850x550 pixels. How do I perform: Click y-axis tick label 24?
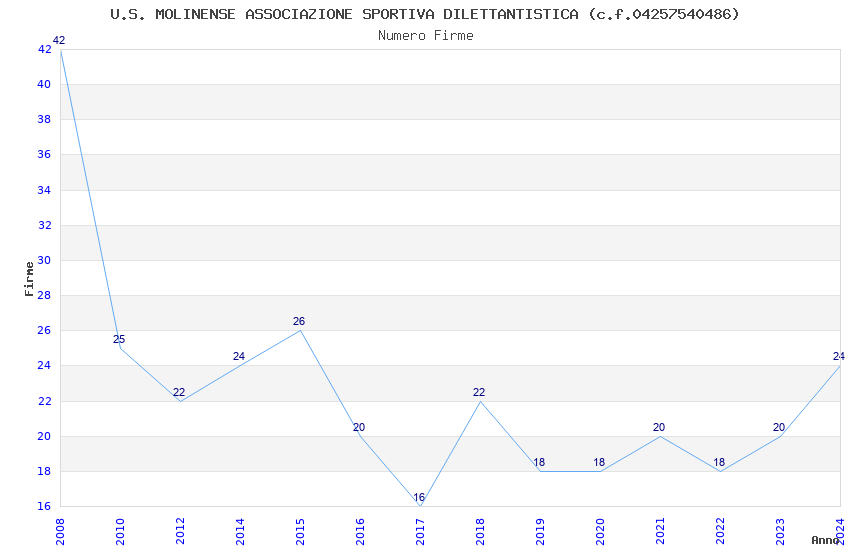click(x=44, y=365)
